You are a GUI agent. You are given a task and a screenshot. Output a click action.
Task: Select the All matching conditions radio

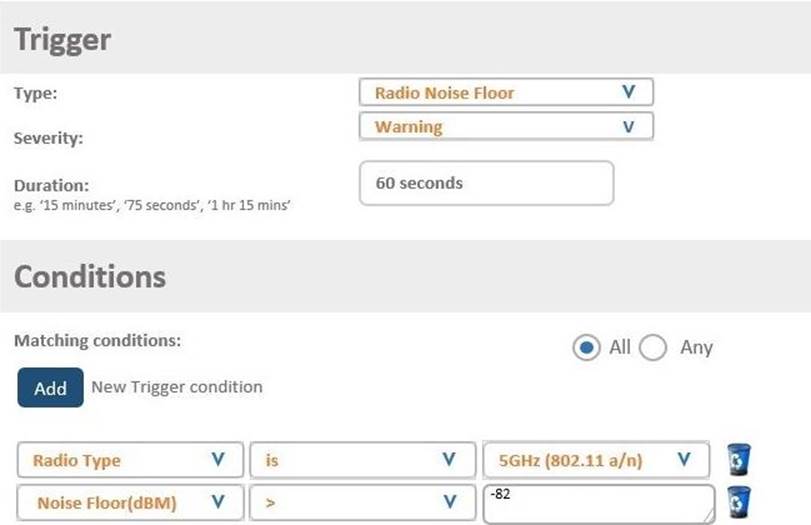tap(586, 348)
